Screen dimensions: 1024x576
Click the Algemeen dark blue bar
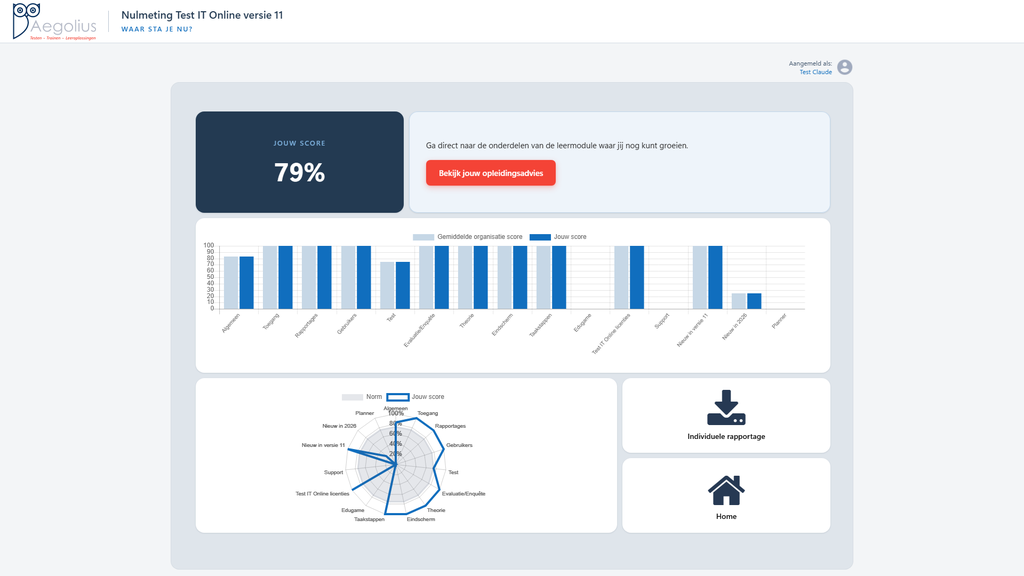click(246, 283)
